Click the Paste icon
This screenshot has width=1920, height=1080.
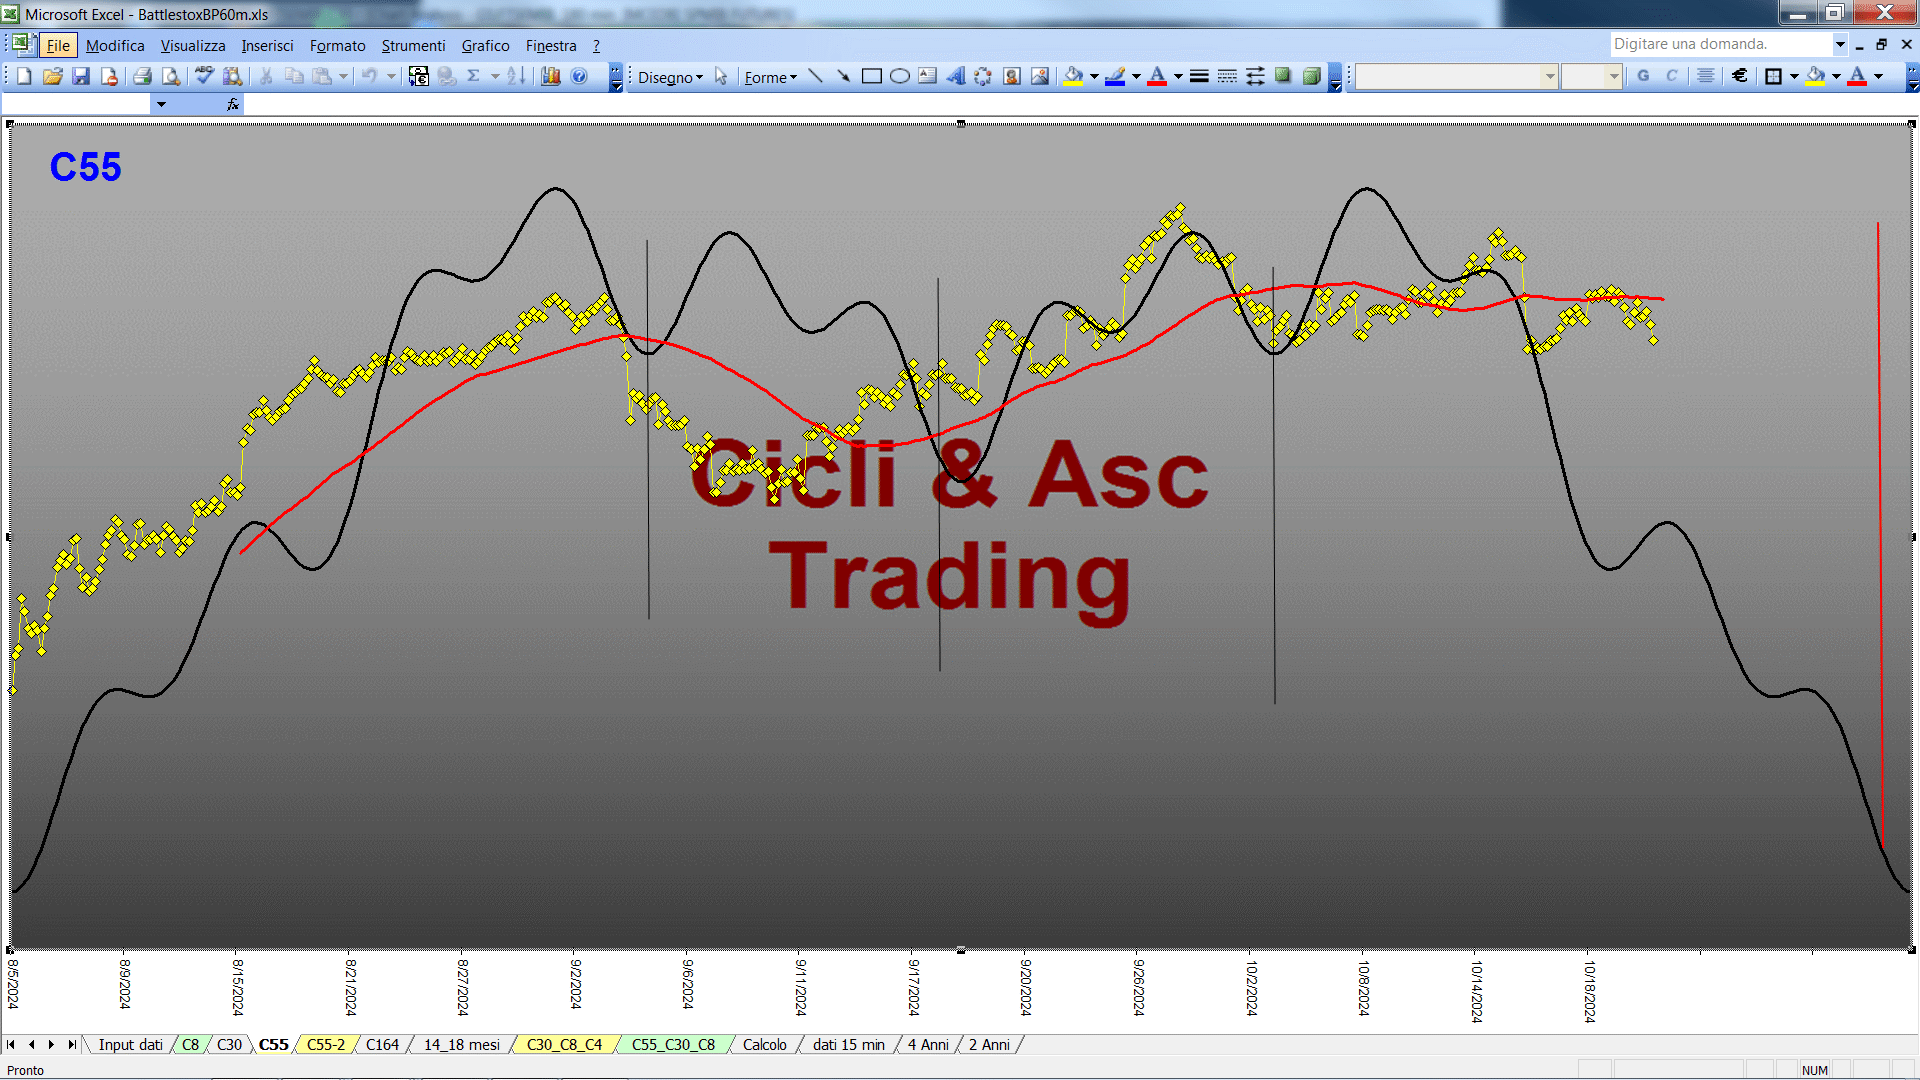(x=322, y=76)
